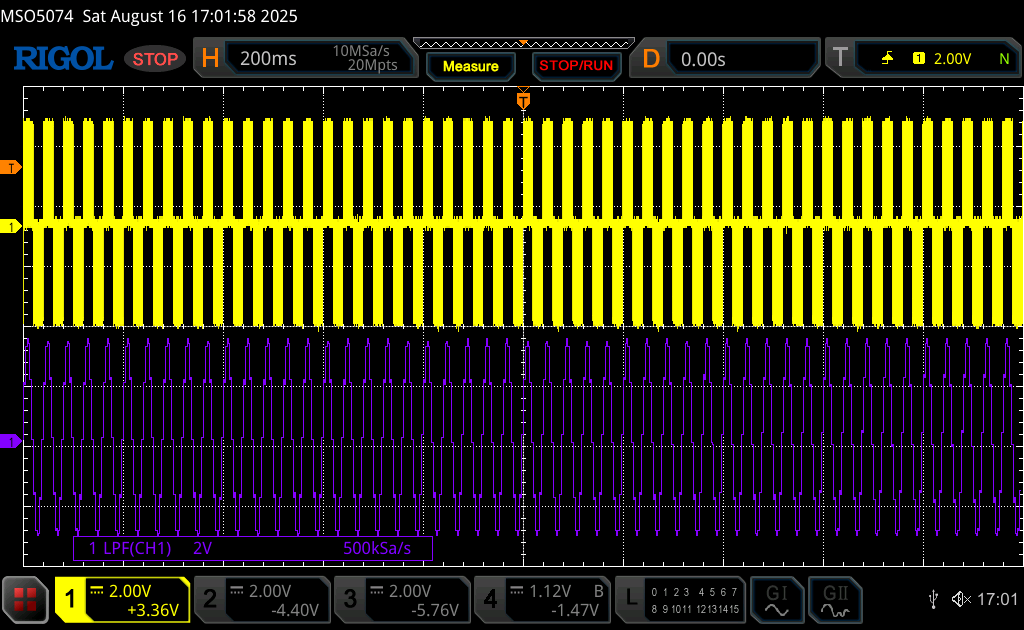
Task: Tap the muted speaker icon
Action: tap(961, 599)
